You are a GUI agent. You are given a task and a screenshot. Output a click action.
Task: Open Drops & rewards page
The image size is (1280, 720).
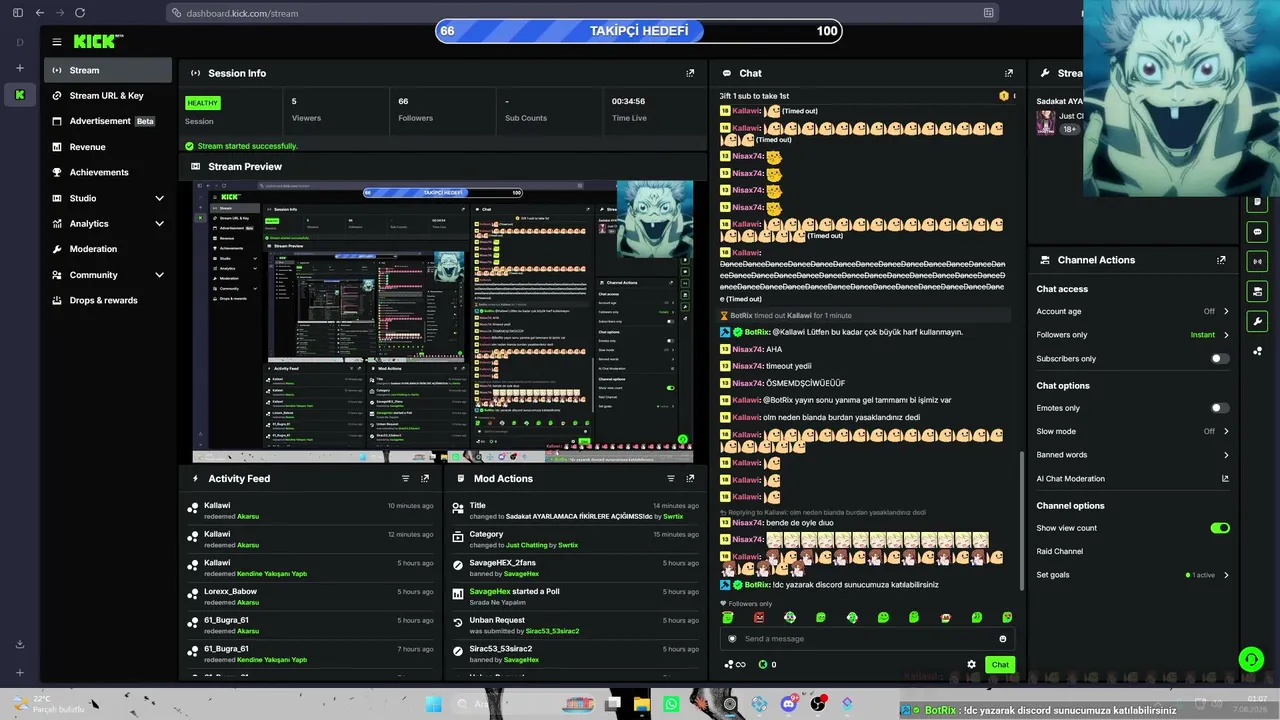[x=108, y=300]
